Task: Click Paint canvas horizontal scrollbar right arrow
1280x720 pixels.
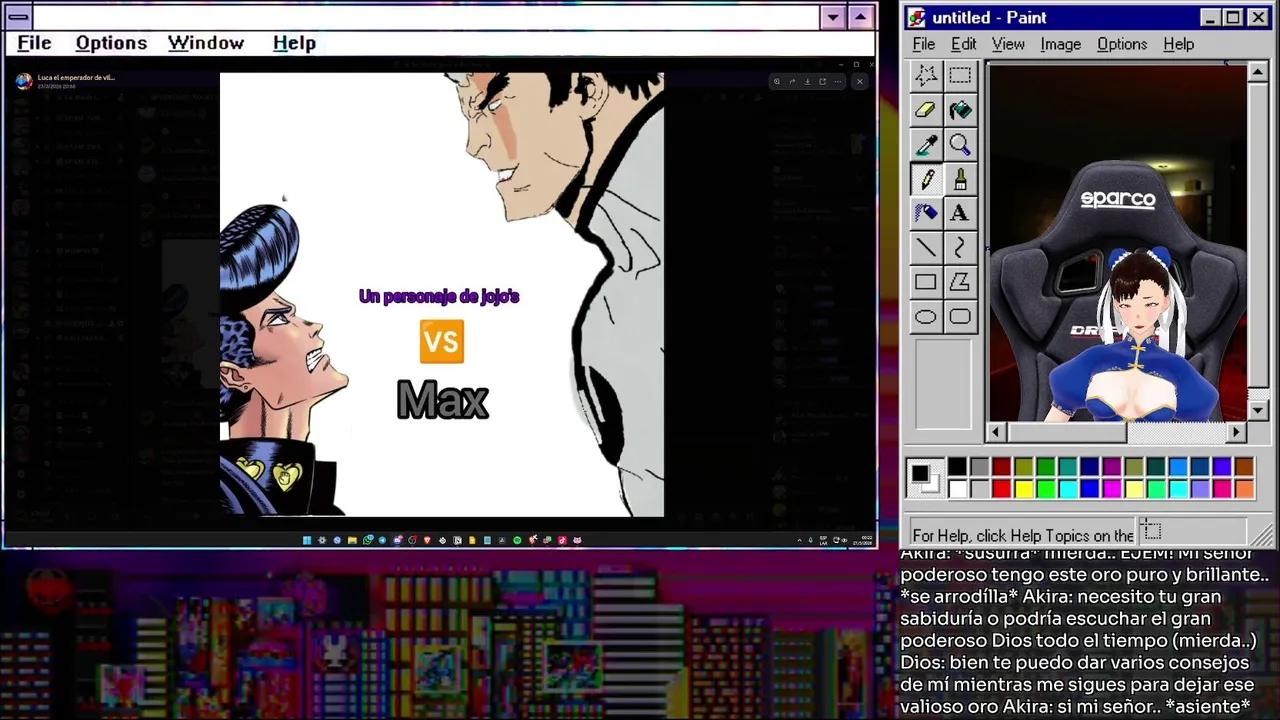Action: point(1237,432)
